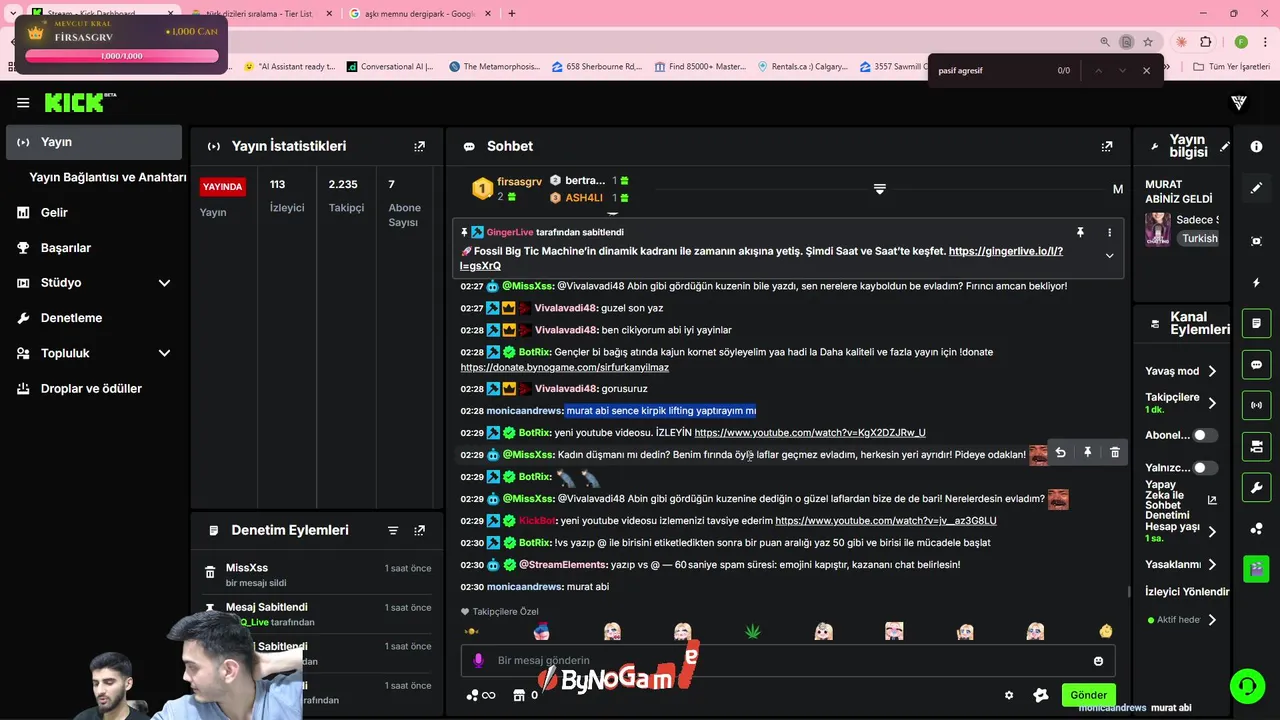Close the find-in-page bar
Viewport: 1280px width, 720px height.
1146,71
